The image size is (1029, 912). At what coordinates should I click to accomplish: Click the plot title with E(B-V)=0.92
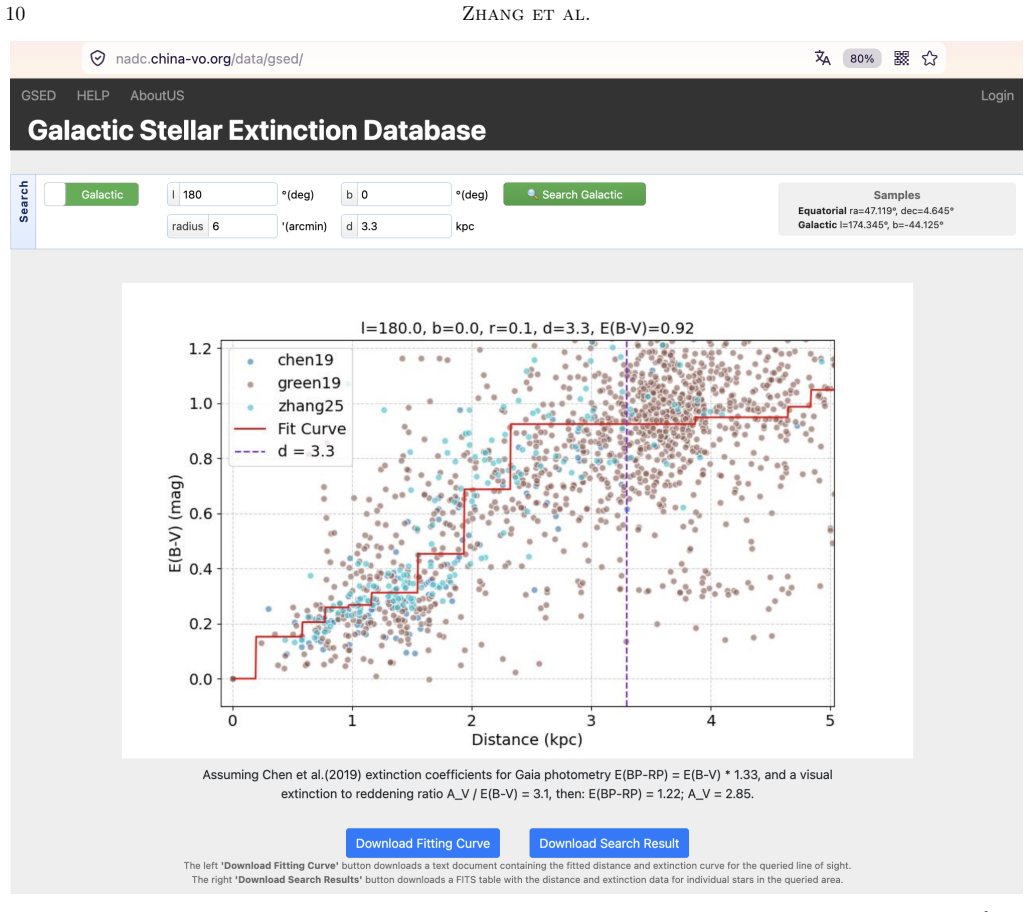(x=527, y=328)
